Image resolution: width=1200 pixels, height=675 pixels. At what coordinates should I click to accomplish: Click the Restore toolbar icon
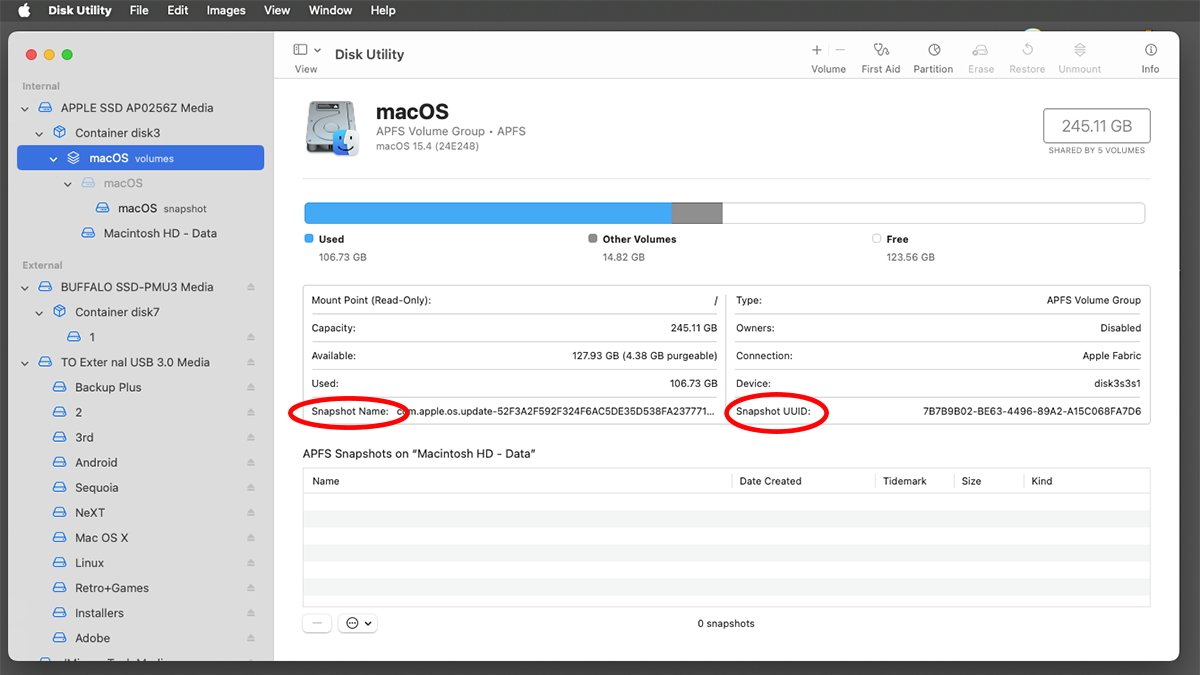tap(1027, 50)
